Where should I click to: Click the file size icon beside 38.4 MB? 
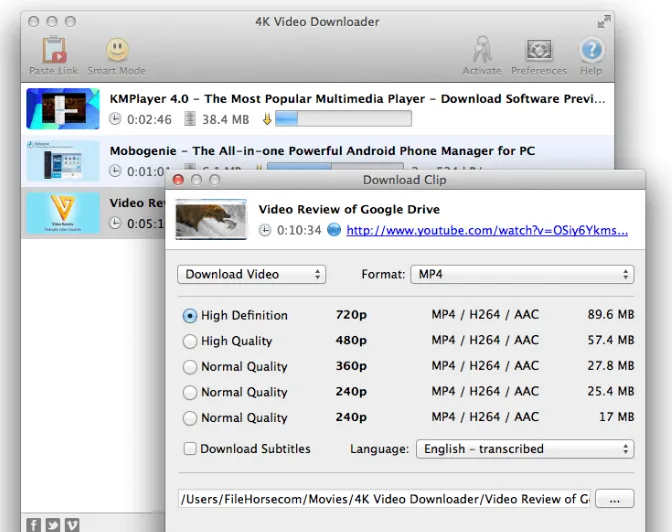pos(190,119)
